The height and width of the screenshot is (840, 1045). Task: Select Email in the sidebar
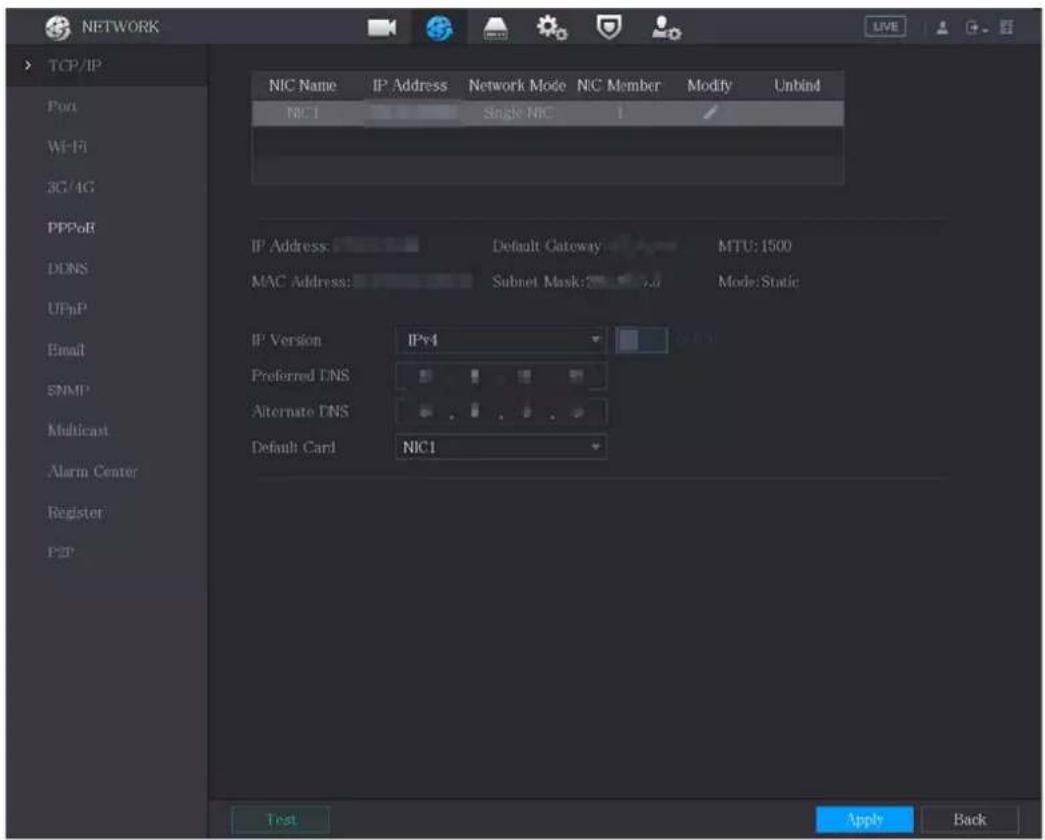pyautogui.click(x=66, y=350)
